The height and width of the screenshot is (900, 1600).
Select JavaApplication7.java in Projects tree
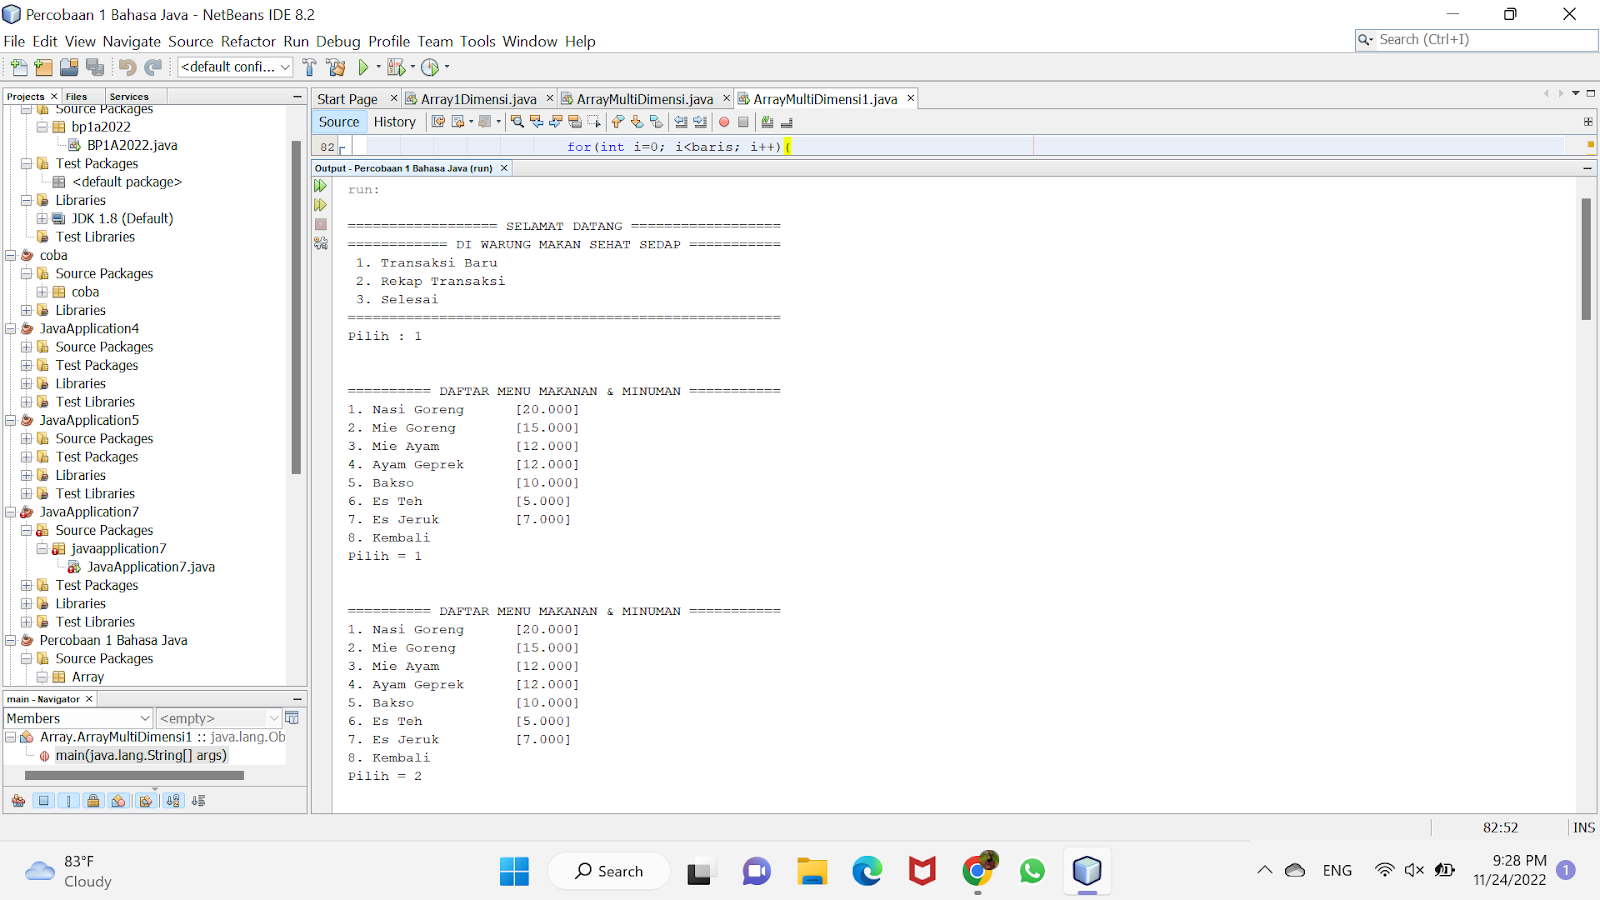click(151, 567)
